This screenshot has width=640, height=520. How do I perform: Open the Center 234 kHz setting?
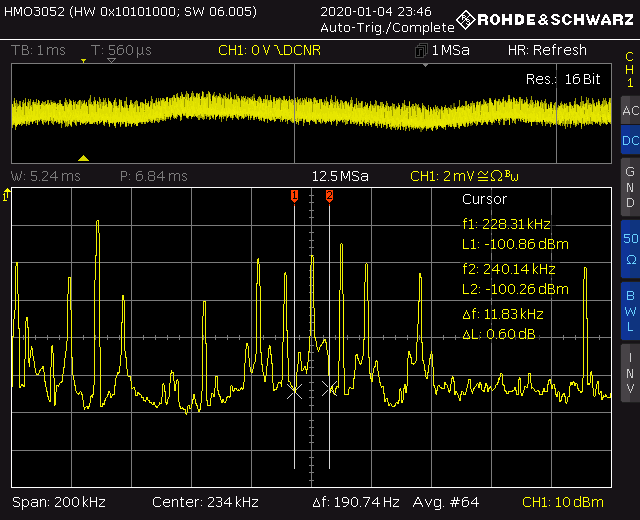tap(205, 502)
